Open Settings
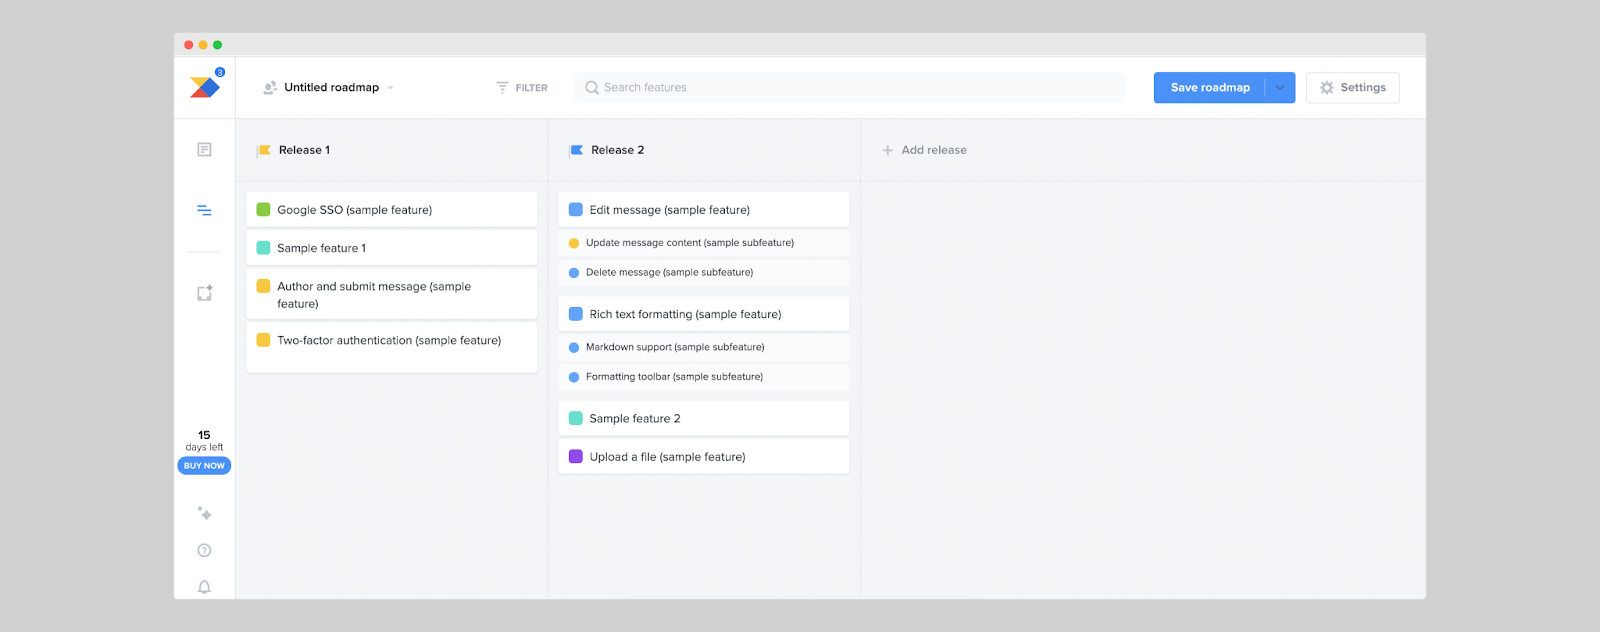This screenshot has width=1600, height=632. [1352, 88]
